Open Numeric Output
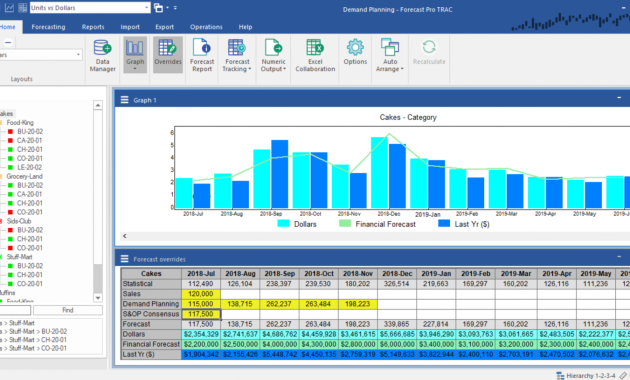This screenshot has width=630, height=380. click(273, 55)
